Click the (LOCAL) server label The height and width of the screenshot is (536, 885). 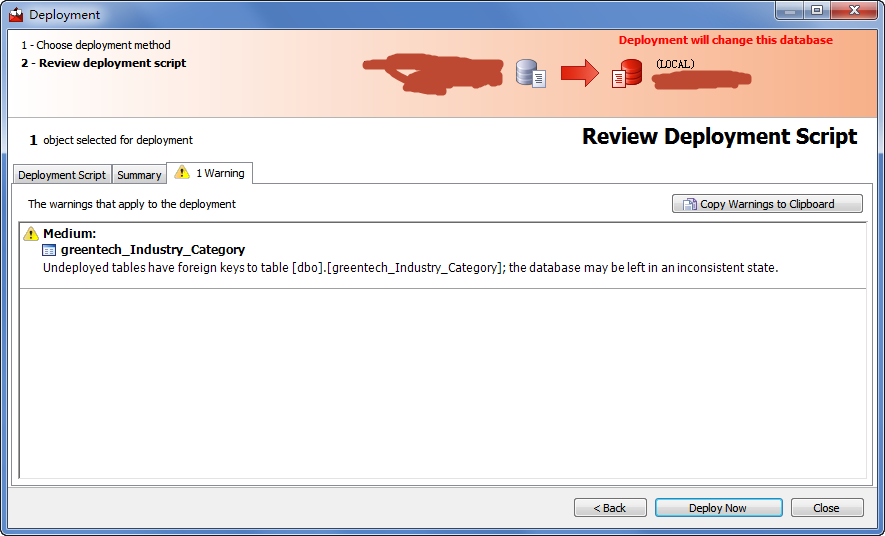[x=675, y=64]
